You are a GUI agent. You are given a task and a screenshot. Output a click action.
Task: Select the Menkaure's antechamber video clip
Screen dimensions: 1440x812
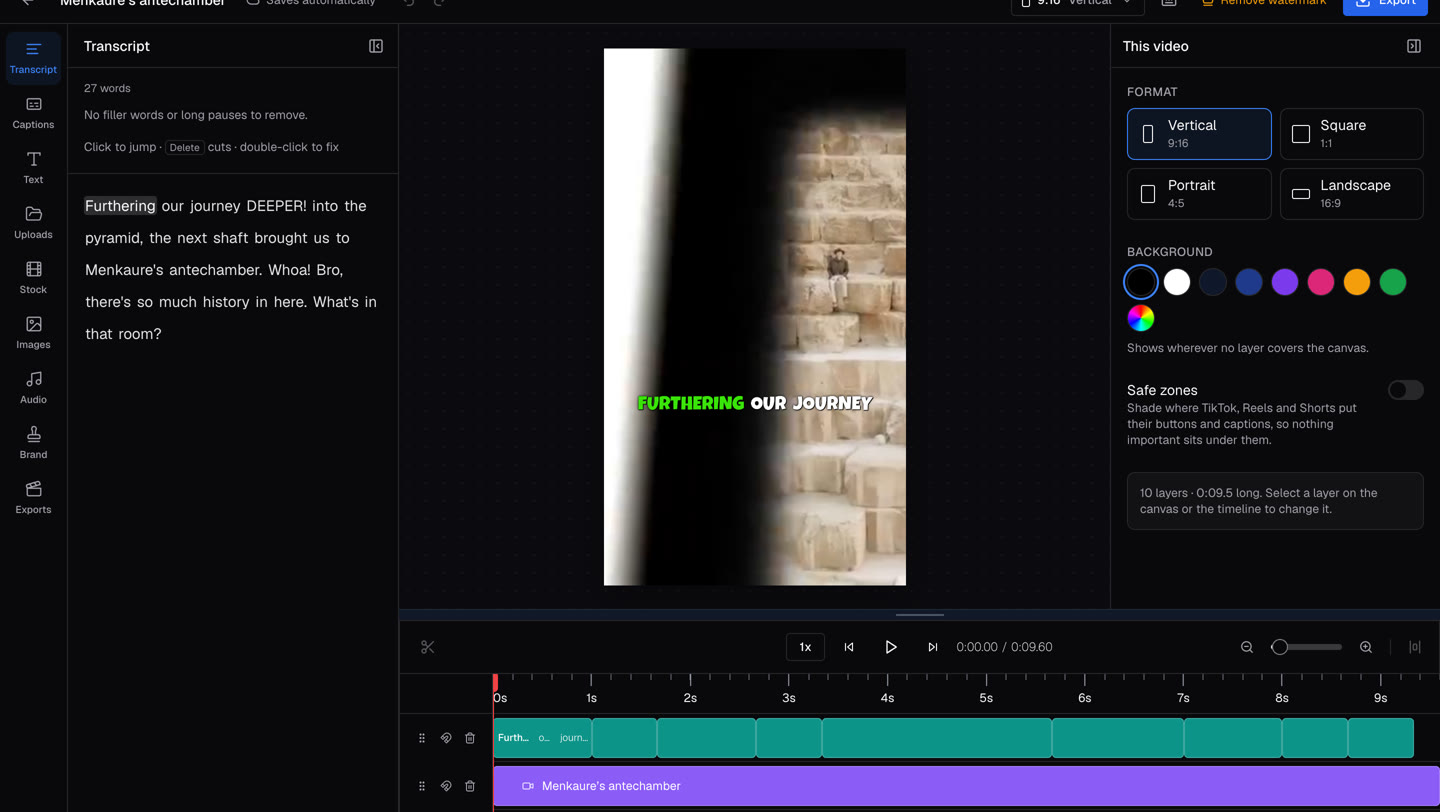[966, 786]
